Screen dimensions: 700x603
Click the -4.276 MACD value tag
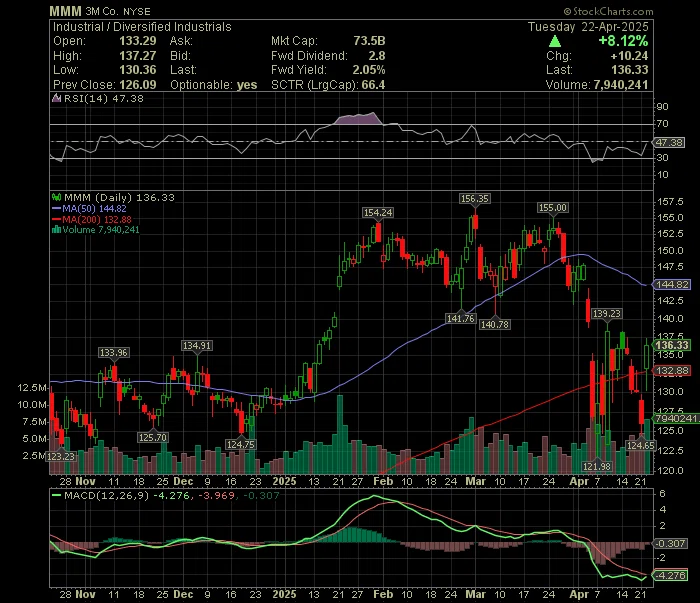pos(670,575)
